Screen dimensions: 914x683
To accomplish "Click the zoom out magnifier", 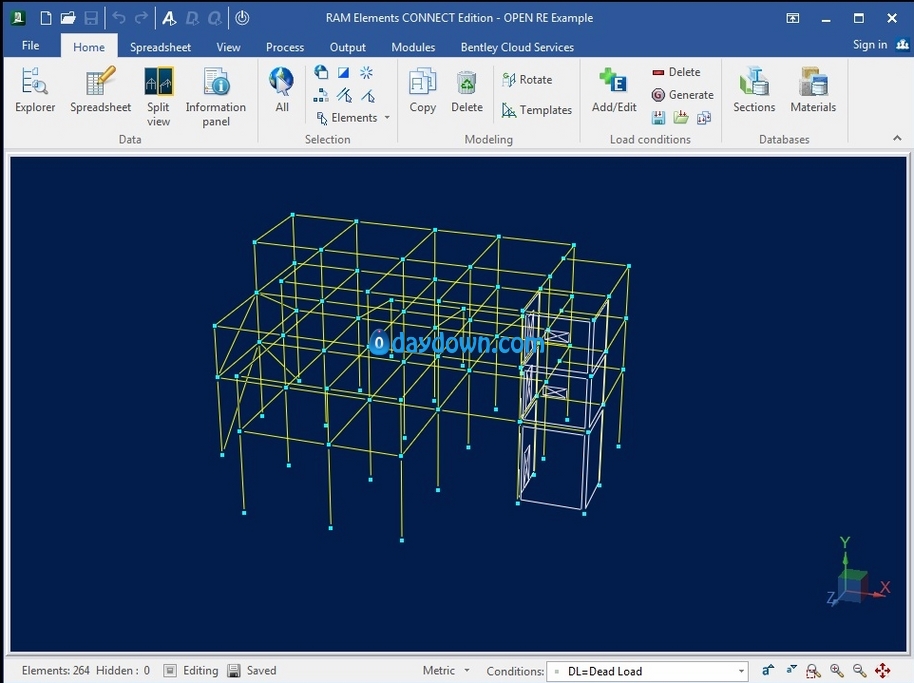I will pyautogui.click(x=859, y=671).
